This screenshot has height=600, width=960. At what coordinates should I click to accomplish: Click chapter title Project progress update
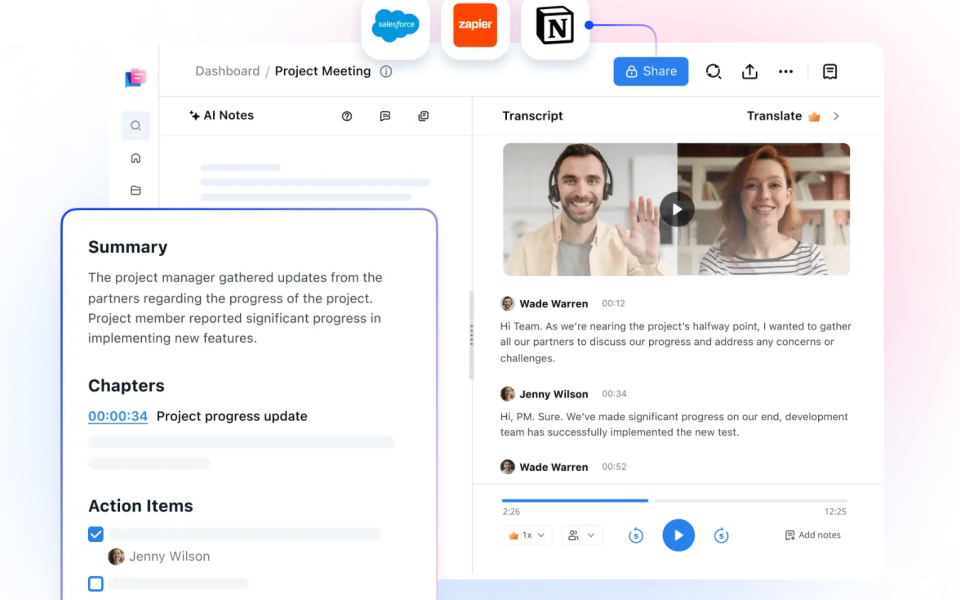(232, 416)
